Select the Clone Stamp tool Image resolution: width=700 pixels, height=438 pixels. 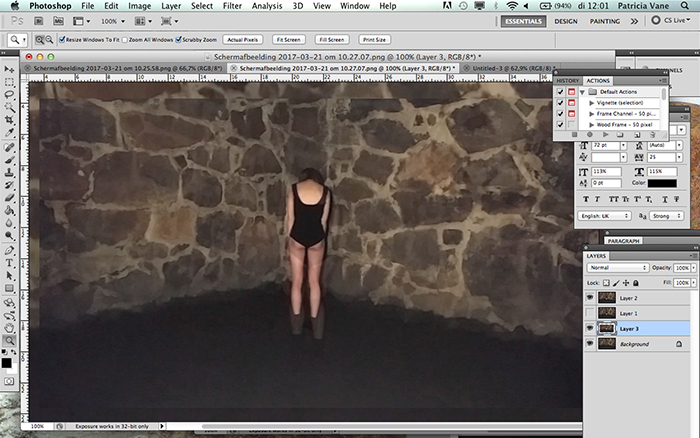(9, 172)
